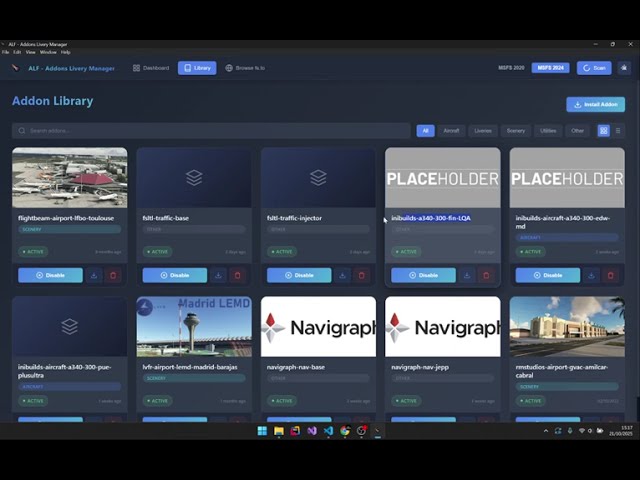Click the Install Addon button

coord(596,104)
